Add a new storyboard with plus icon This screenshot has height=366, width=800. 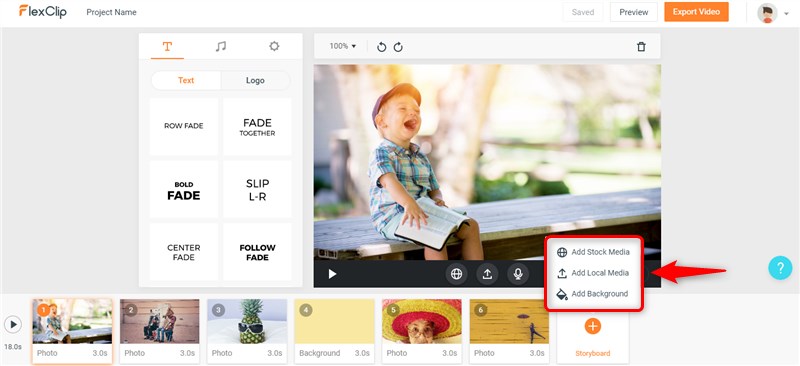pyautogui.click(x=592, y=326)
